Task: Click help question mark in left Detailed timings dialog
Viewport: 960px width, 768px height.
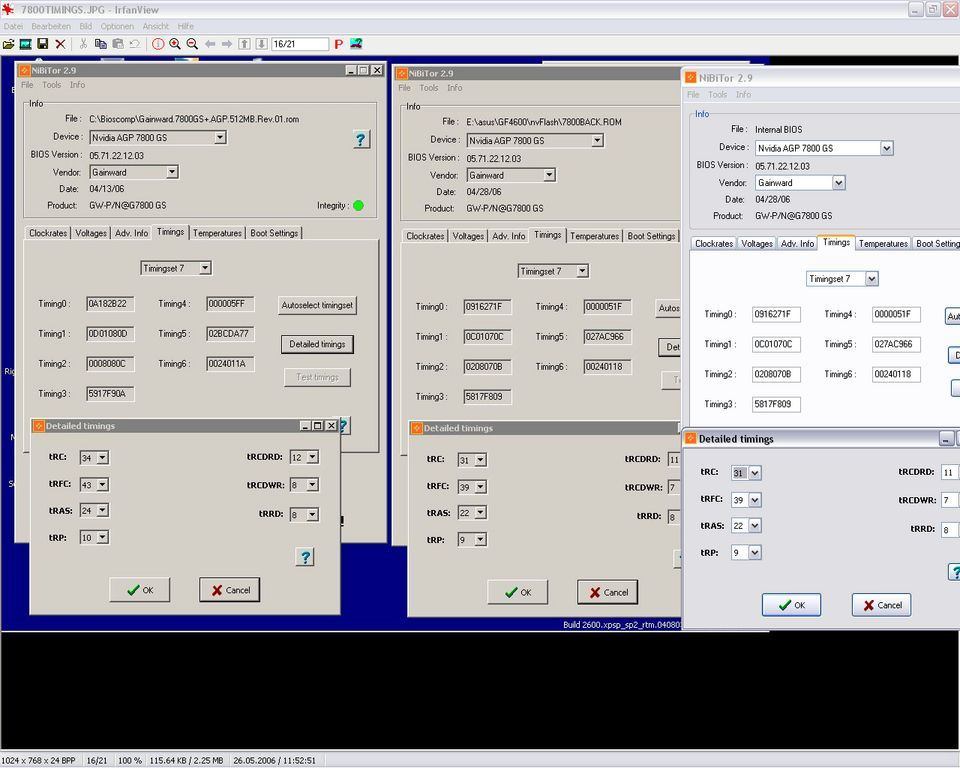Action: pyautogui.click(x=305, y=557)
